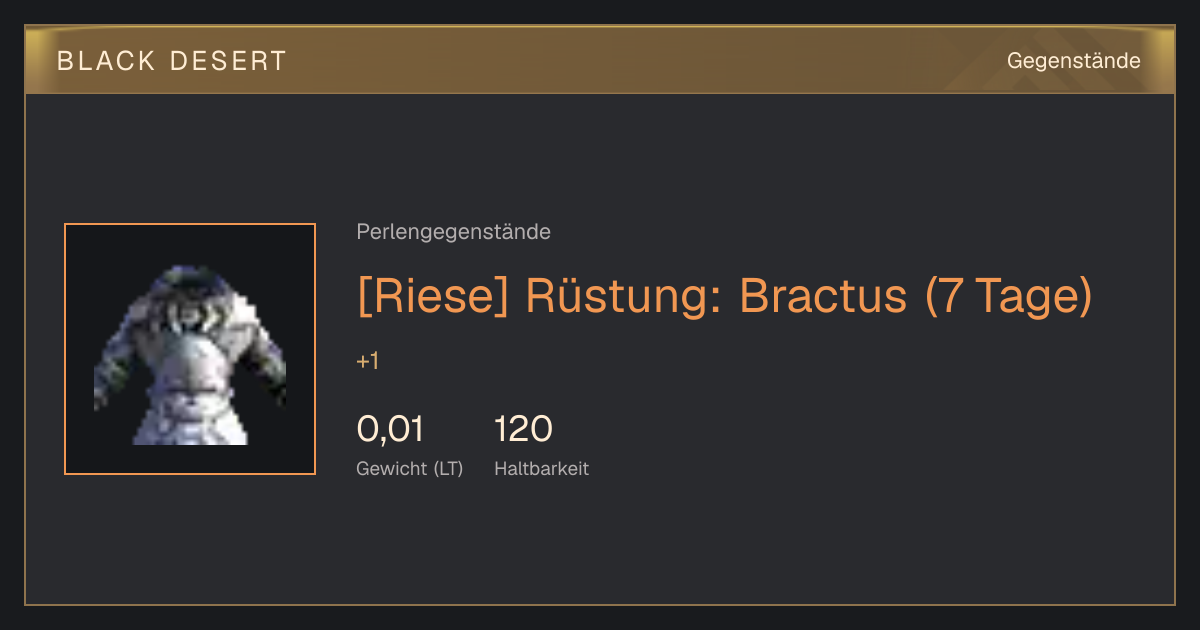Click the word DESERT in the header
This screenshot has height=630, width=1200.
tap(228, 61)
